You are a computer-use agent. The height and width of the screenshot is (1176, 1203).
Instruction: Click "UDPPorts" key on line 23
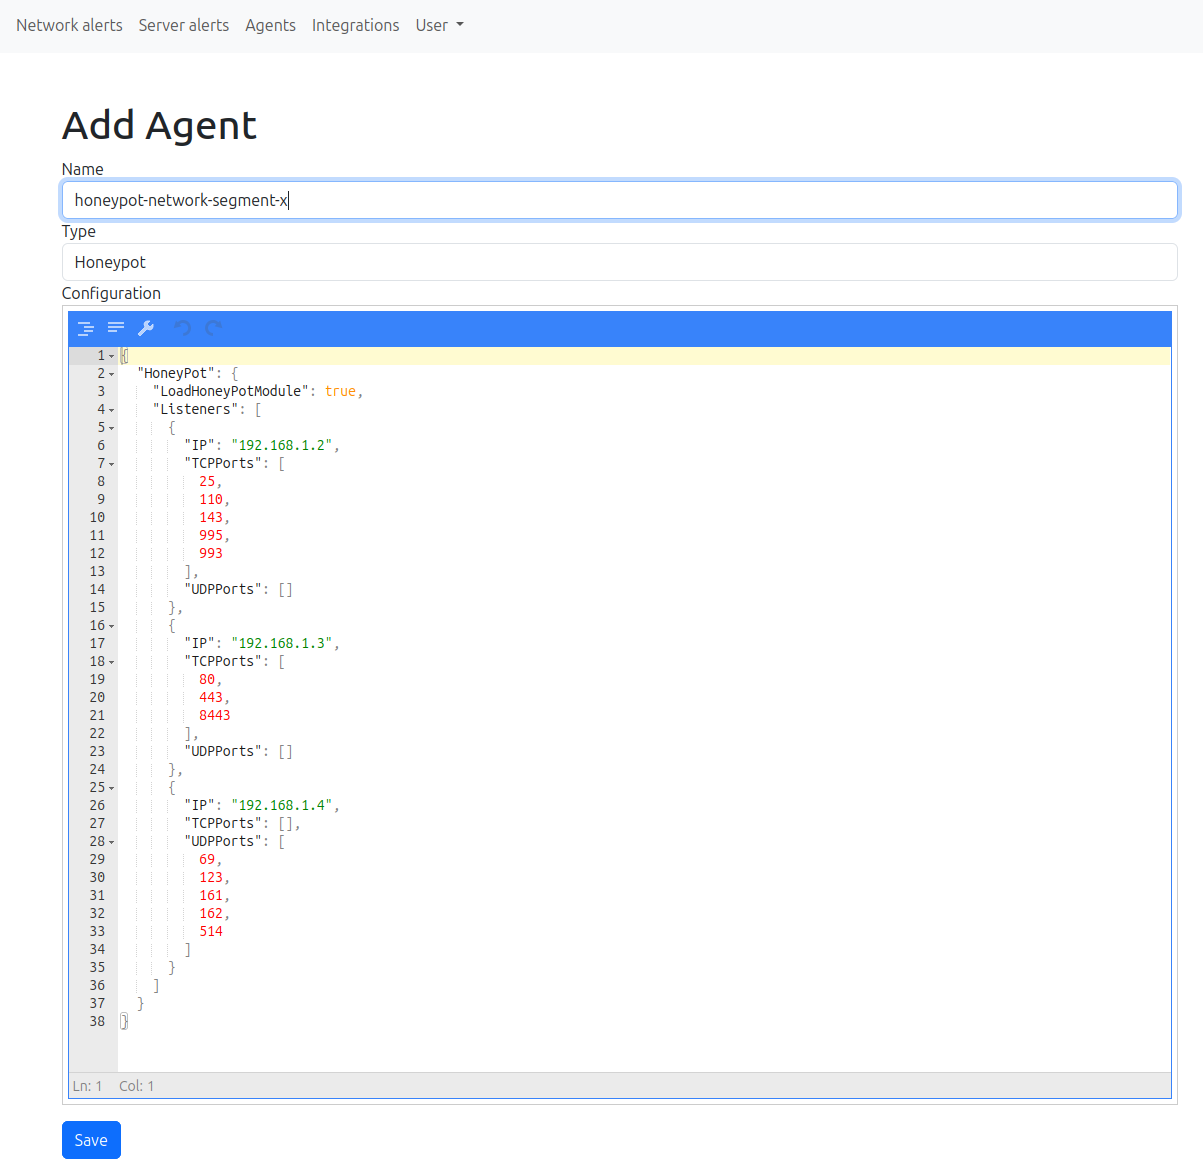click(x=223, y=751)
